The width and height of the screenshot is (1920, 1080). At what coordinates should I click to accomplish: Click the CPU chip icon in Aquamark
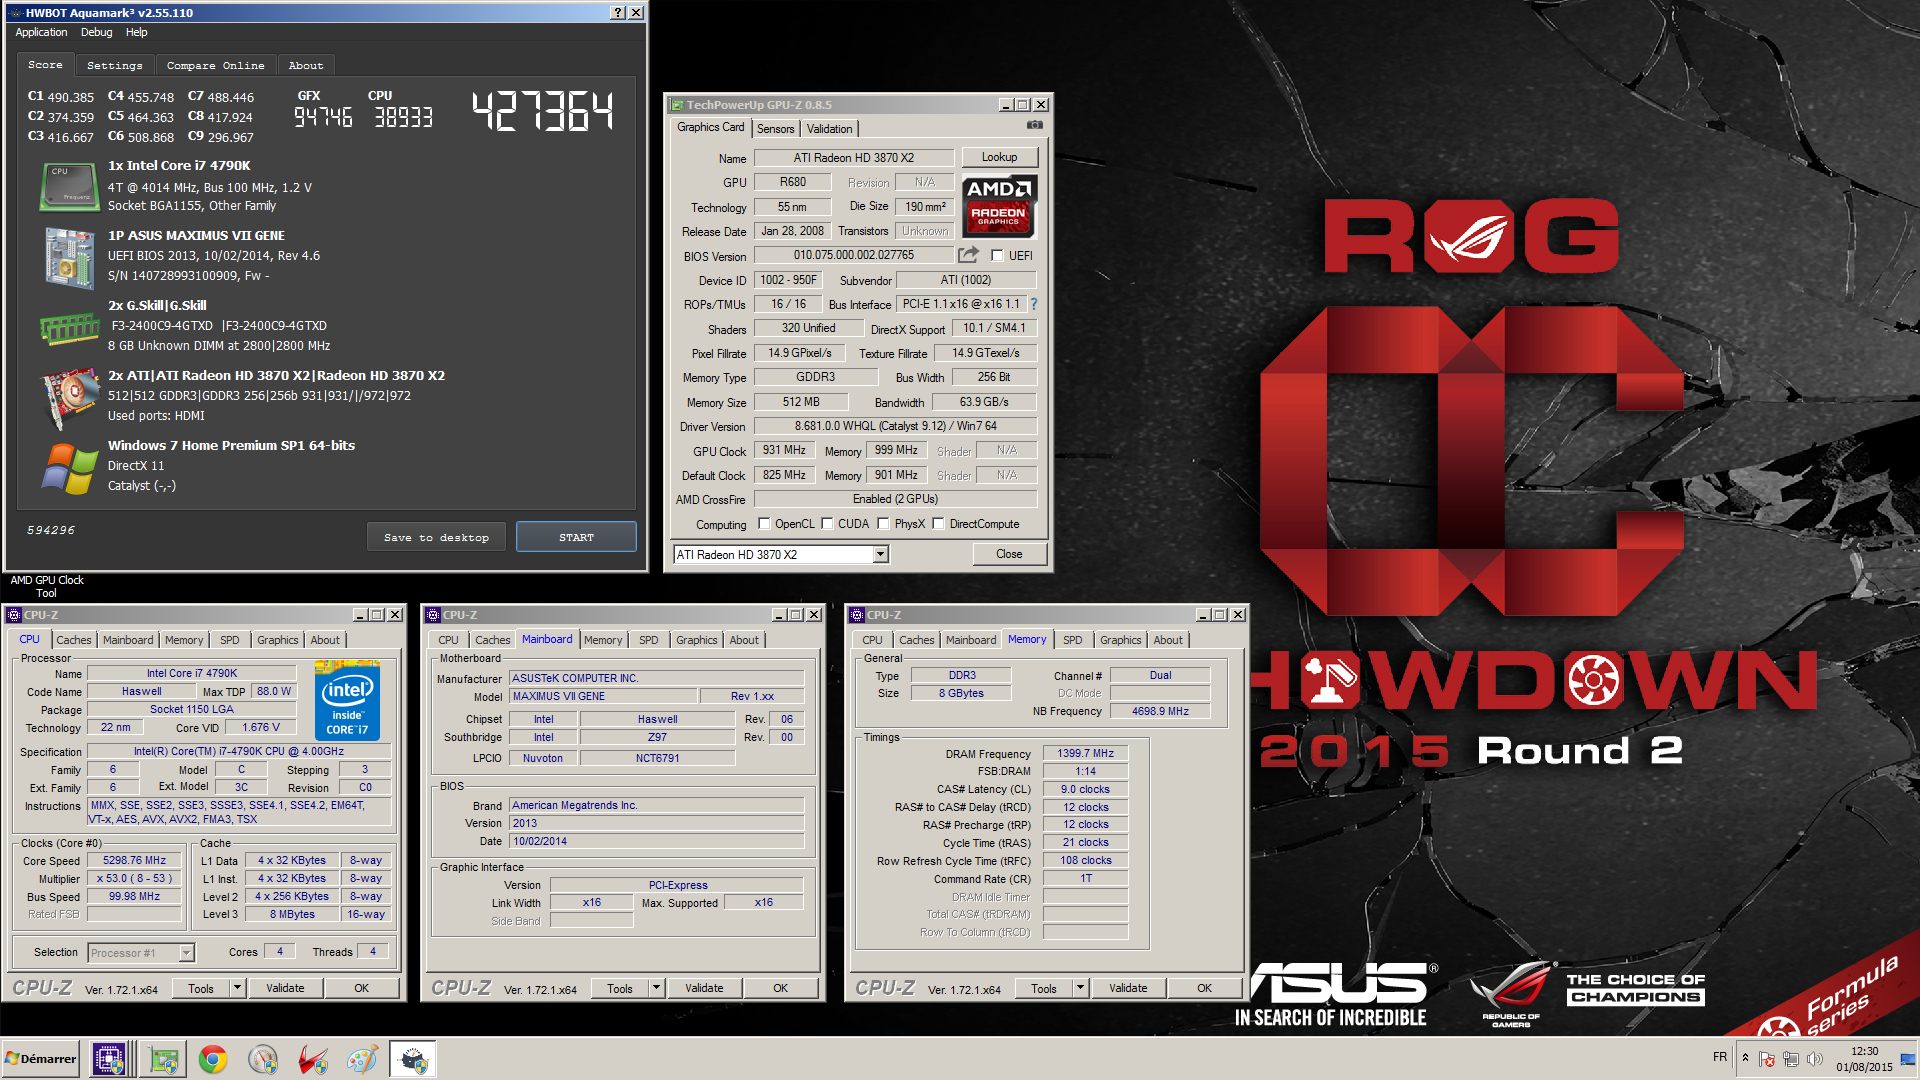(x=68, y=187)
